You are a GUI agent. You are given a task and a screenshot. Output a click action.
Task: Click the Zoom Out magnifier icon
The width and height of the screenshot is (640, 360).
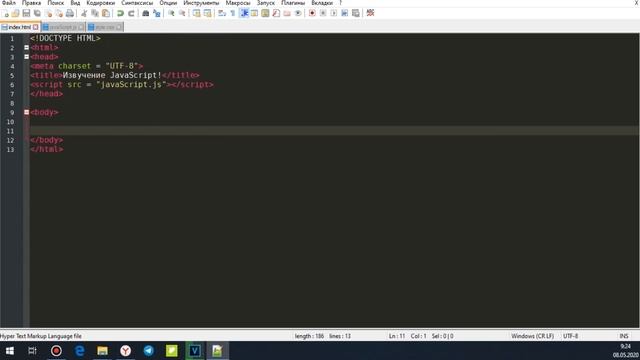(182, 13)
